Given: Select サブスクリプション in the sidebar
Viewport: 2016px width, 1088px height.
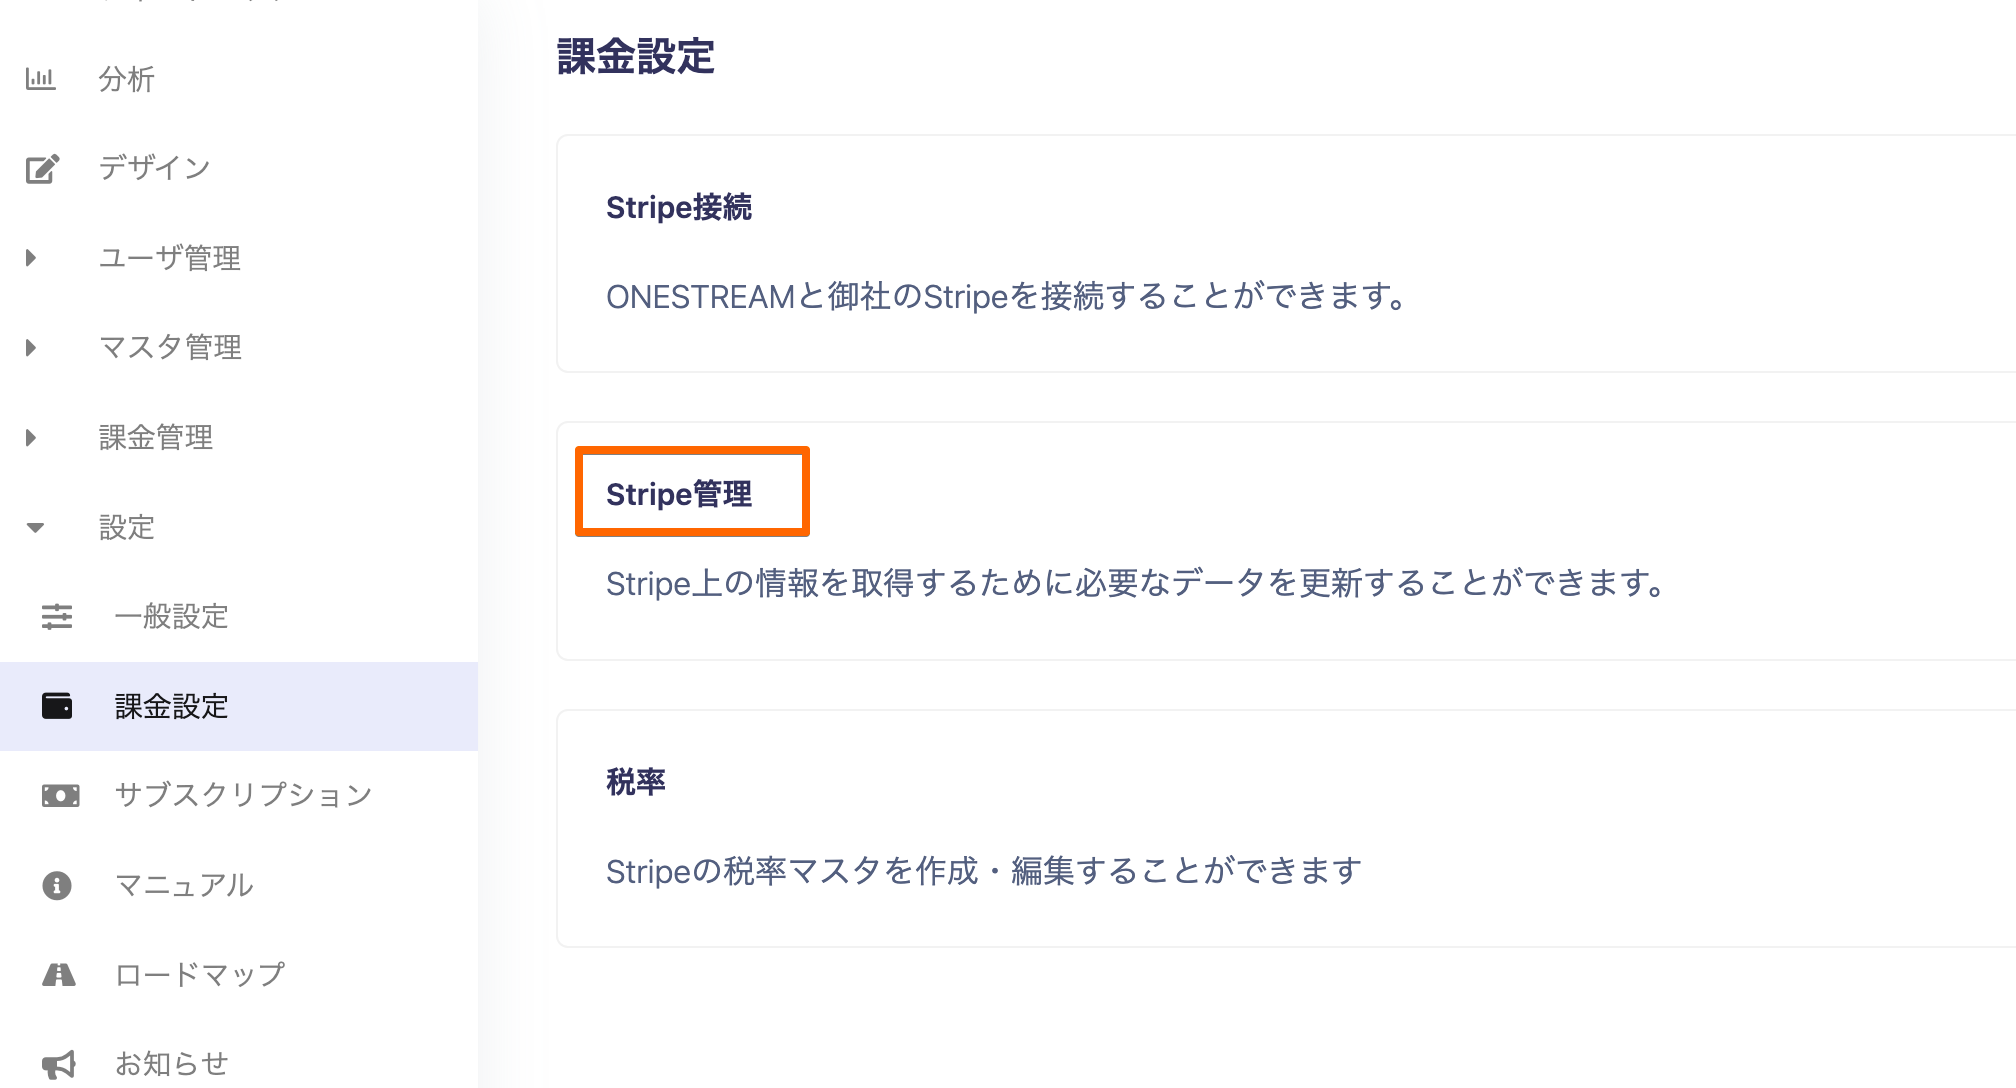Looking at the screenshot, I should (x=243, y=795).
